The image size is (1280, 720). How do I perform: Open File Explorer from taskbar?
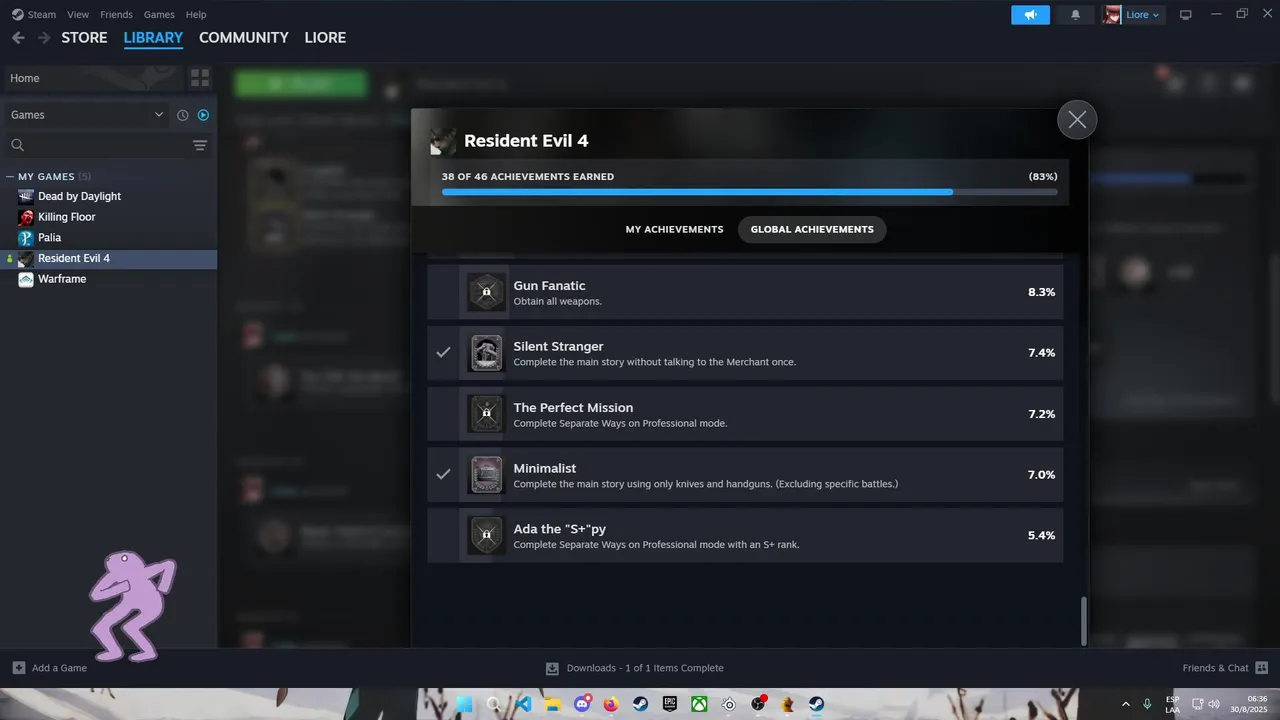pyautogui.click(x=552, y=704)
